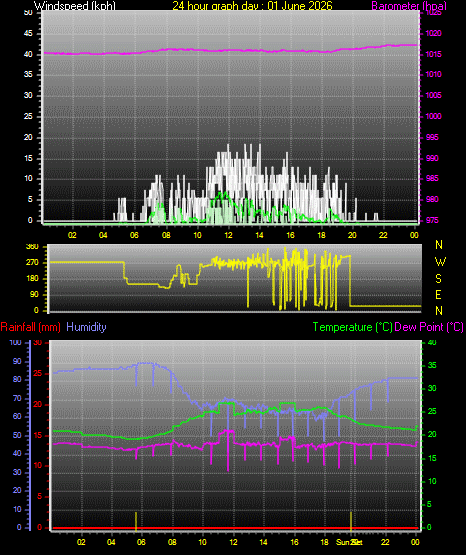
Task: Click '360' on the wind direction axis
Action: tap(33, 247)
